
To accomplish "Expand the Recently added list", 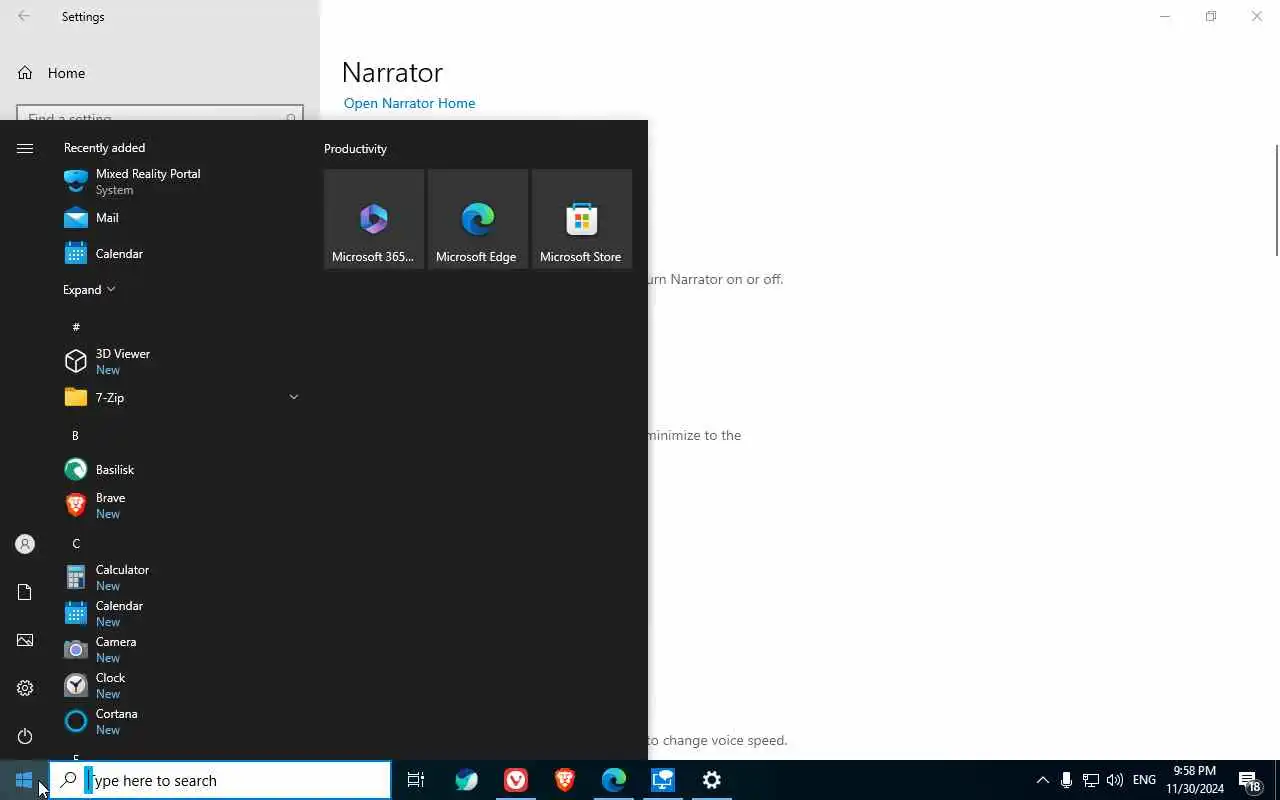I will click(x=89, y=289).
